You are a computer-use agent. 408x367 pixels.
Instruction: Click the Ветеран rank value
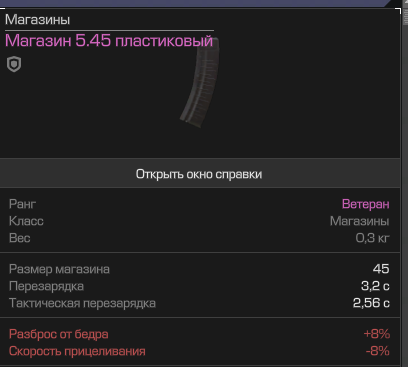366,204
